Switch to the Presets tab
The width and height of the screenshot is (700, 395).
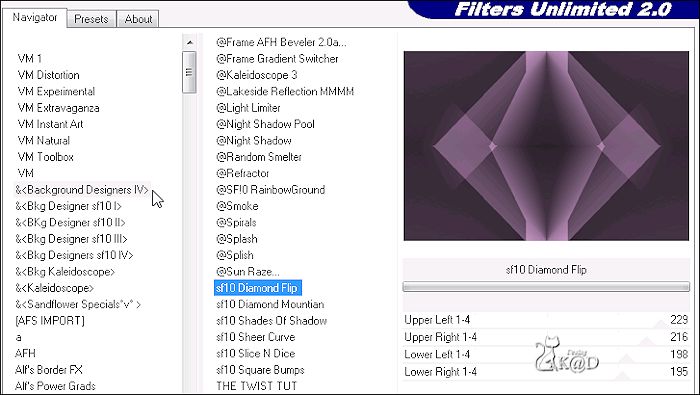[x=92, y=19]
